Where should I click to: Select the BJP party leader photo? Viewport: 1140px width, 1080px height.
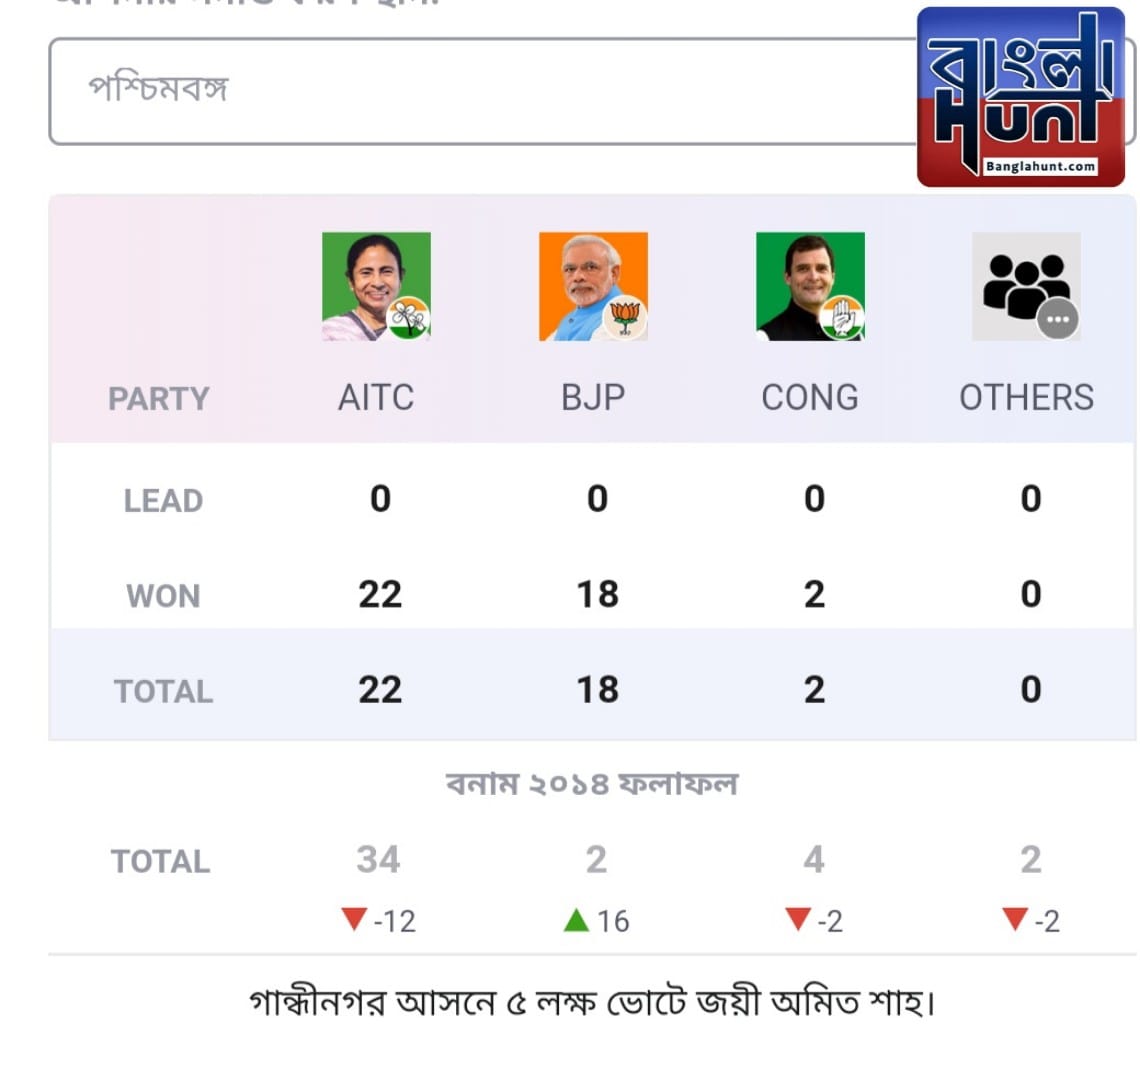(593, 287)
